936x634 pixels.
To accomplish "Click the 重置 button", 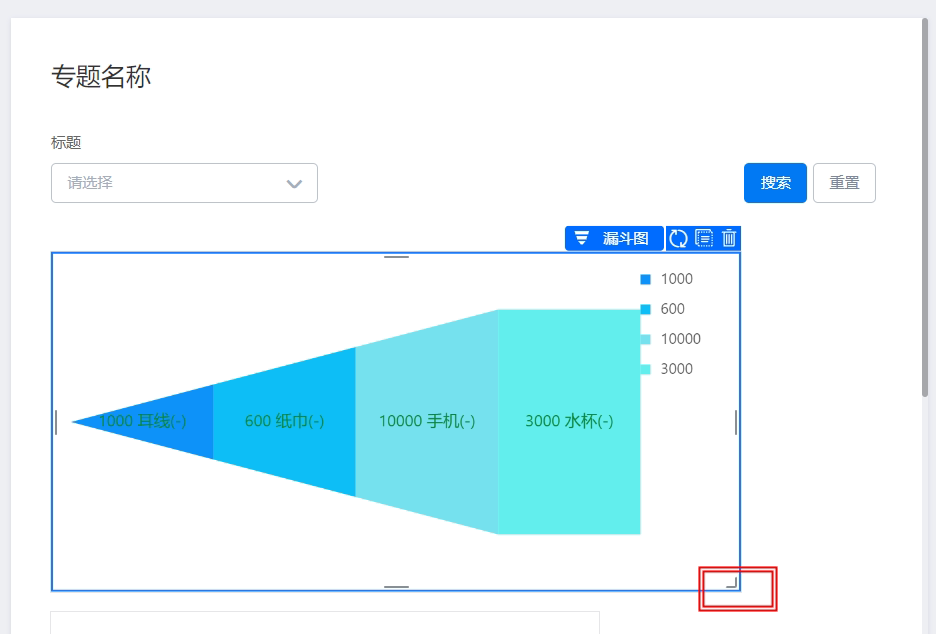I will pyautogui.click(x=844, y=183).
